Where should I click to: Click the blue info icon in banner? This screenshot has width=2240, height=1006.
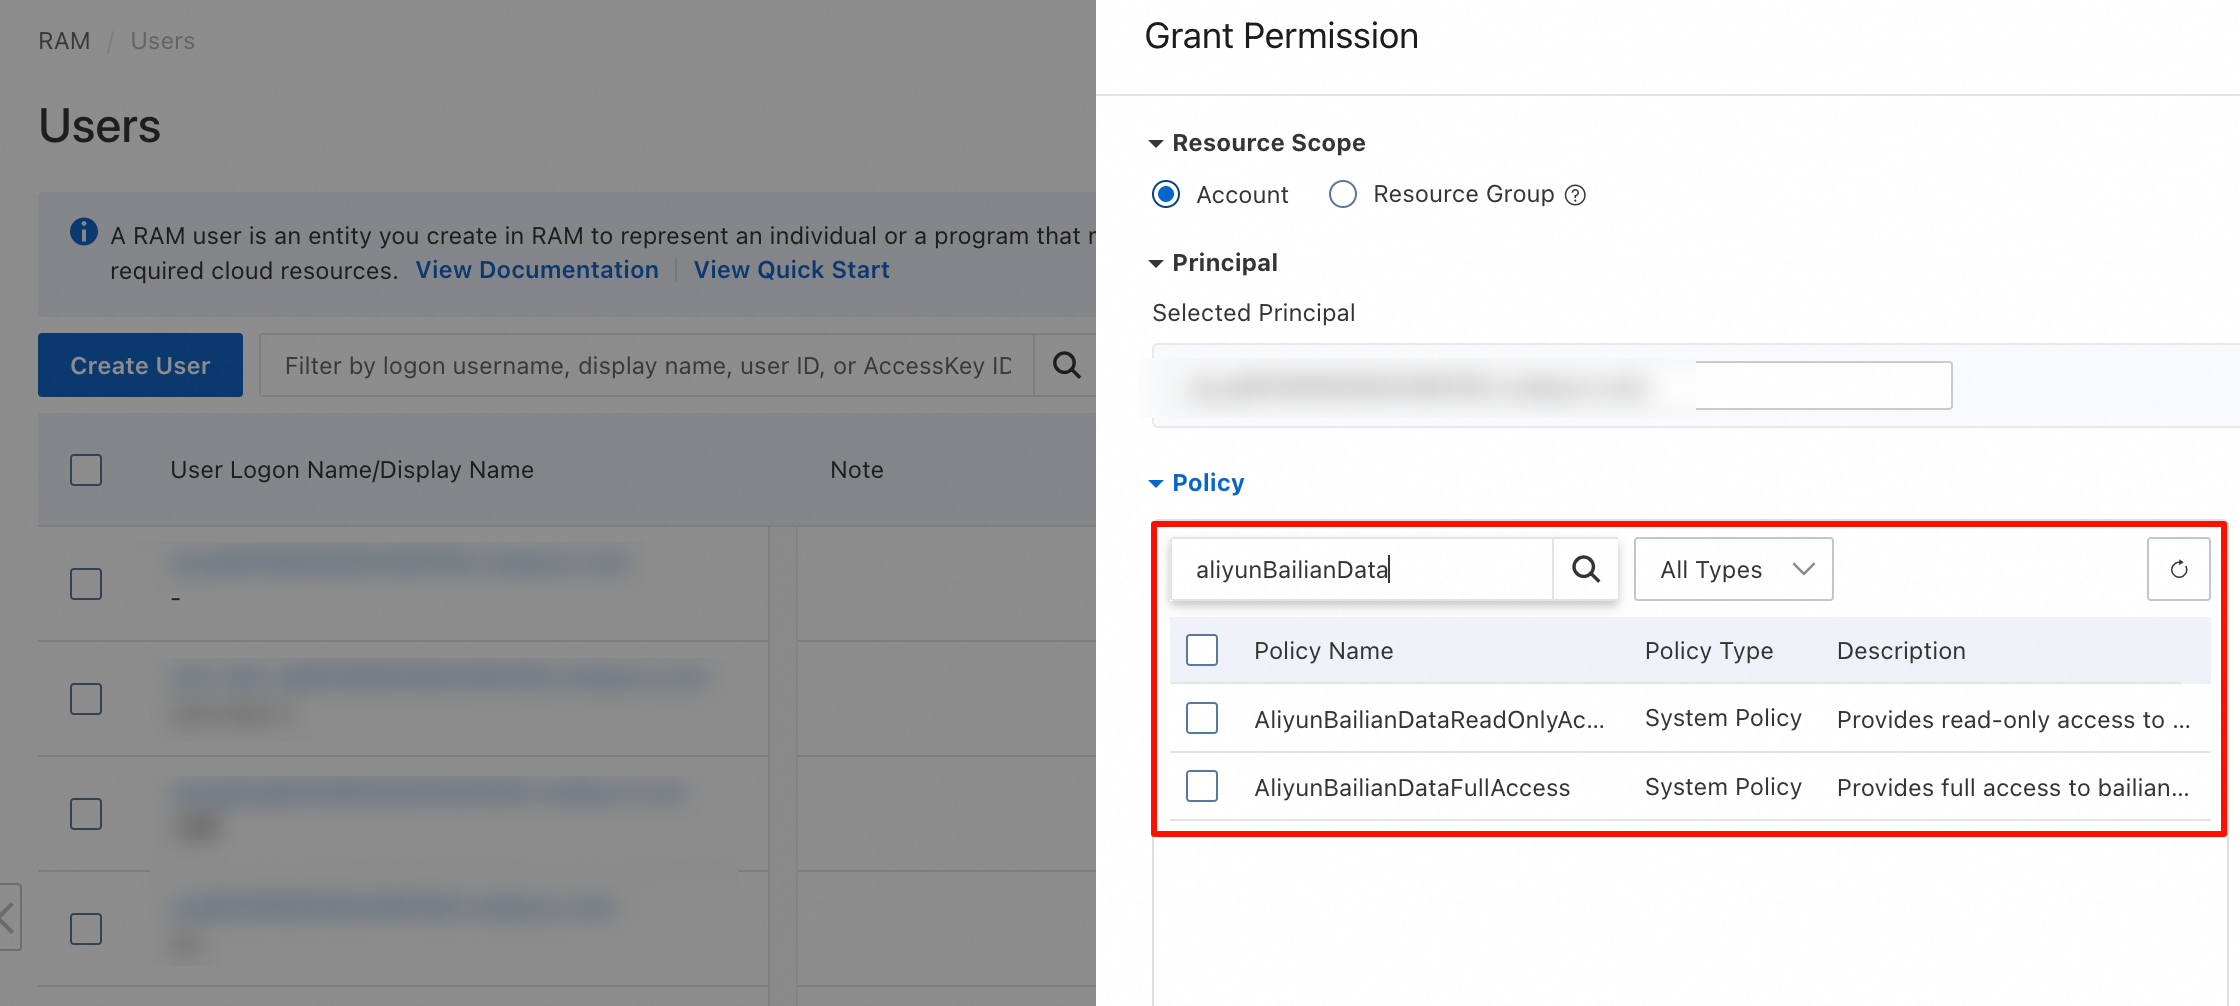click(x=84, y=232)
